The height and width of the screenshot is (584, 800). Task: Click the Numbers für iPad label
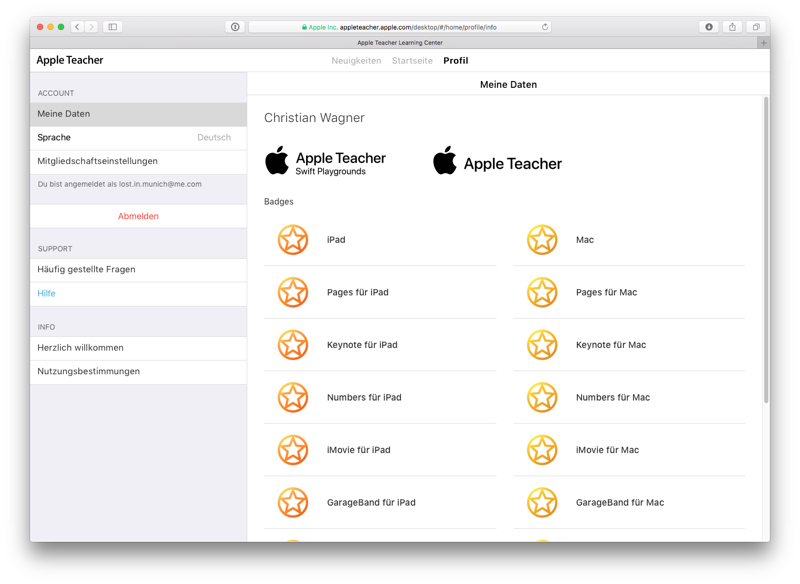[x=364, y=397]
